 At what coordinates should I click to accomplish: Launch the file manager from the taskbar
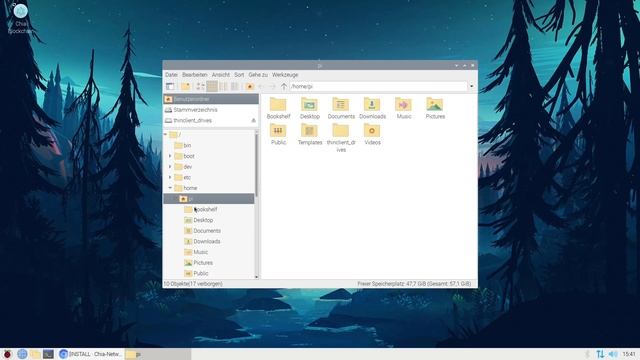coord(35,354)
